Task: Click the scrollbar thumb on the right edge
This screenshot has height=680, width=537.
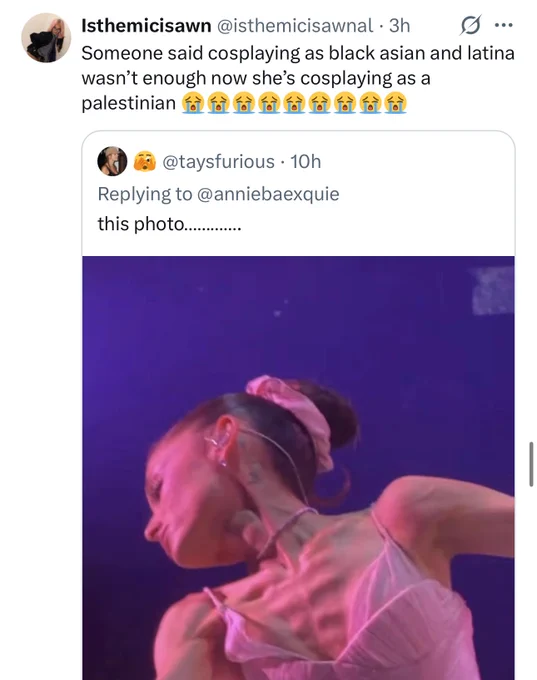Action: (x=531, y=464)
